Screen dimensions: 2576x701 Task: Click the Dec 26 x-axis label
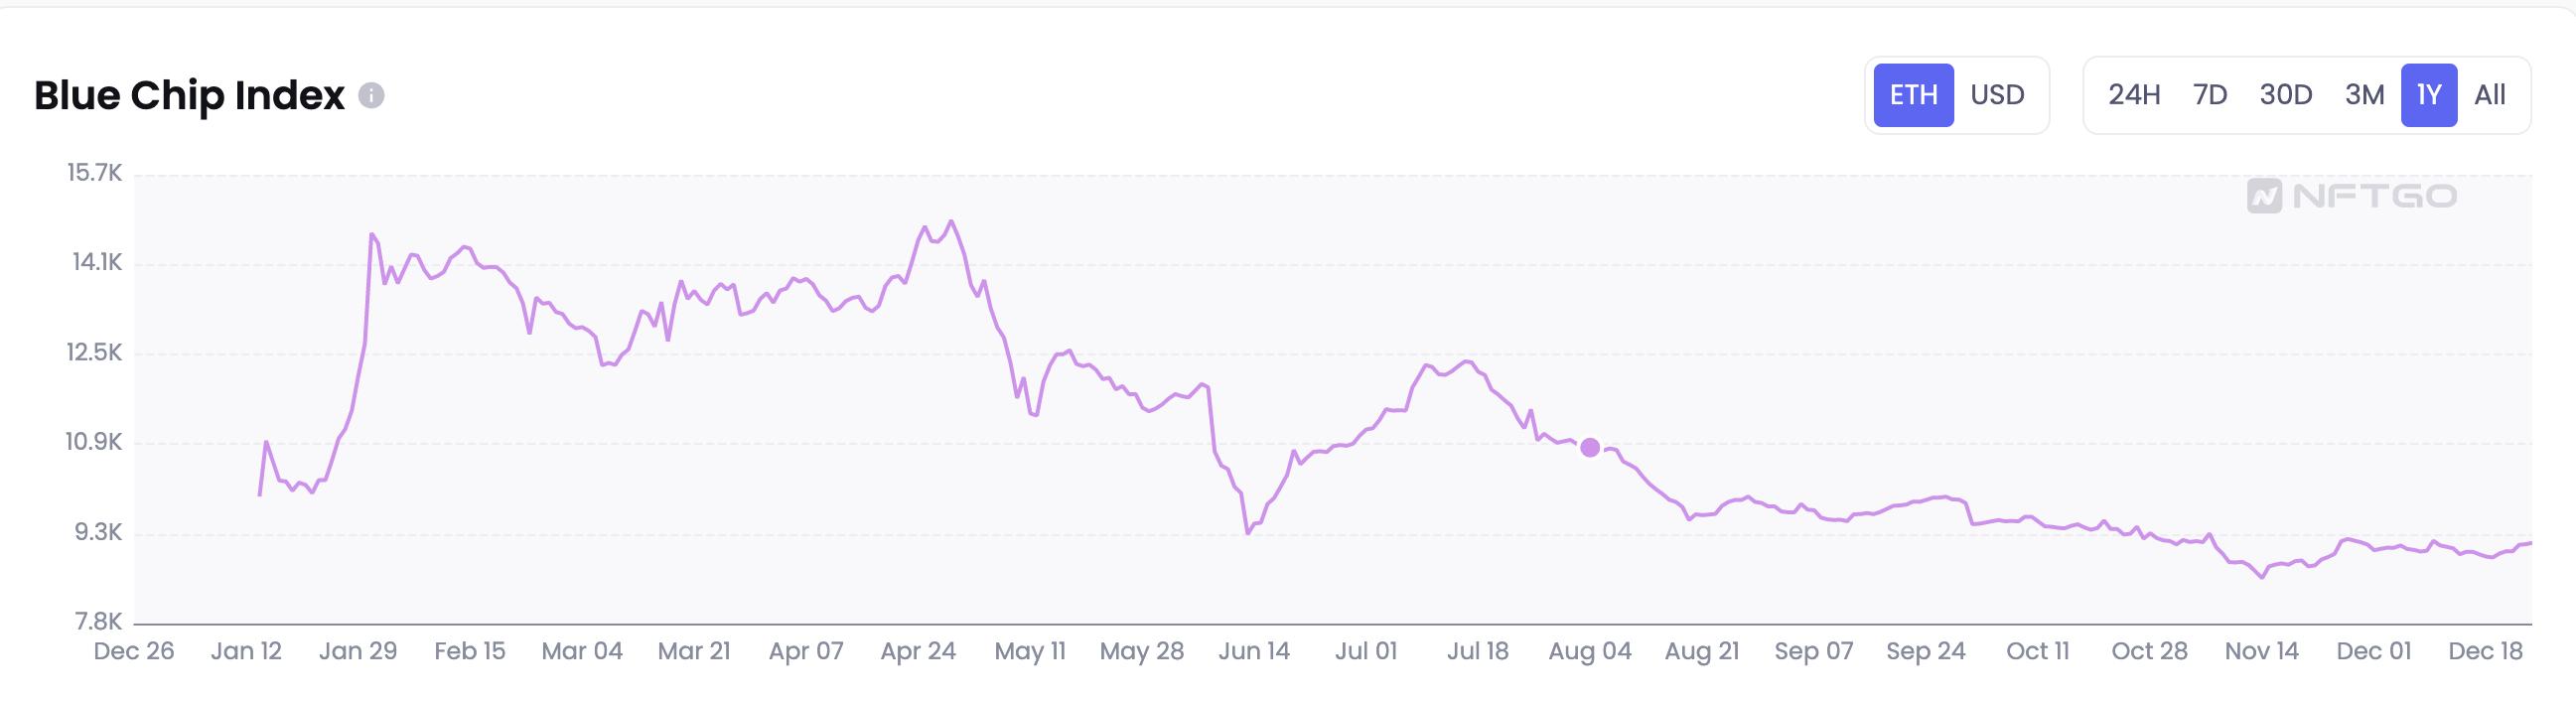coord(134,652)
